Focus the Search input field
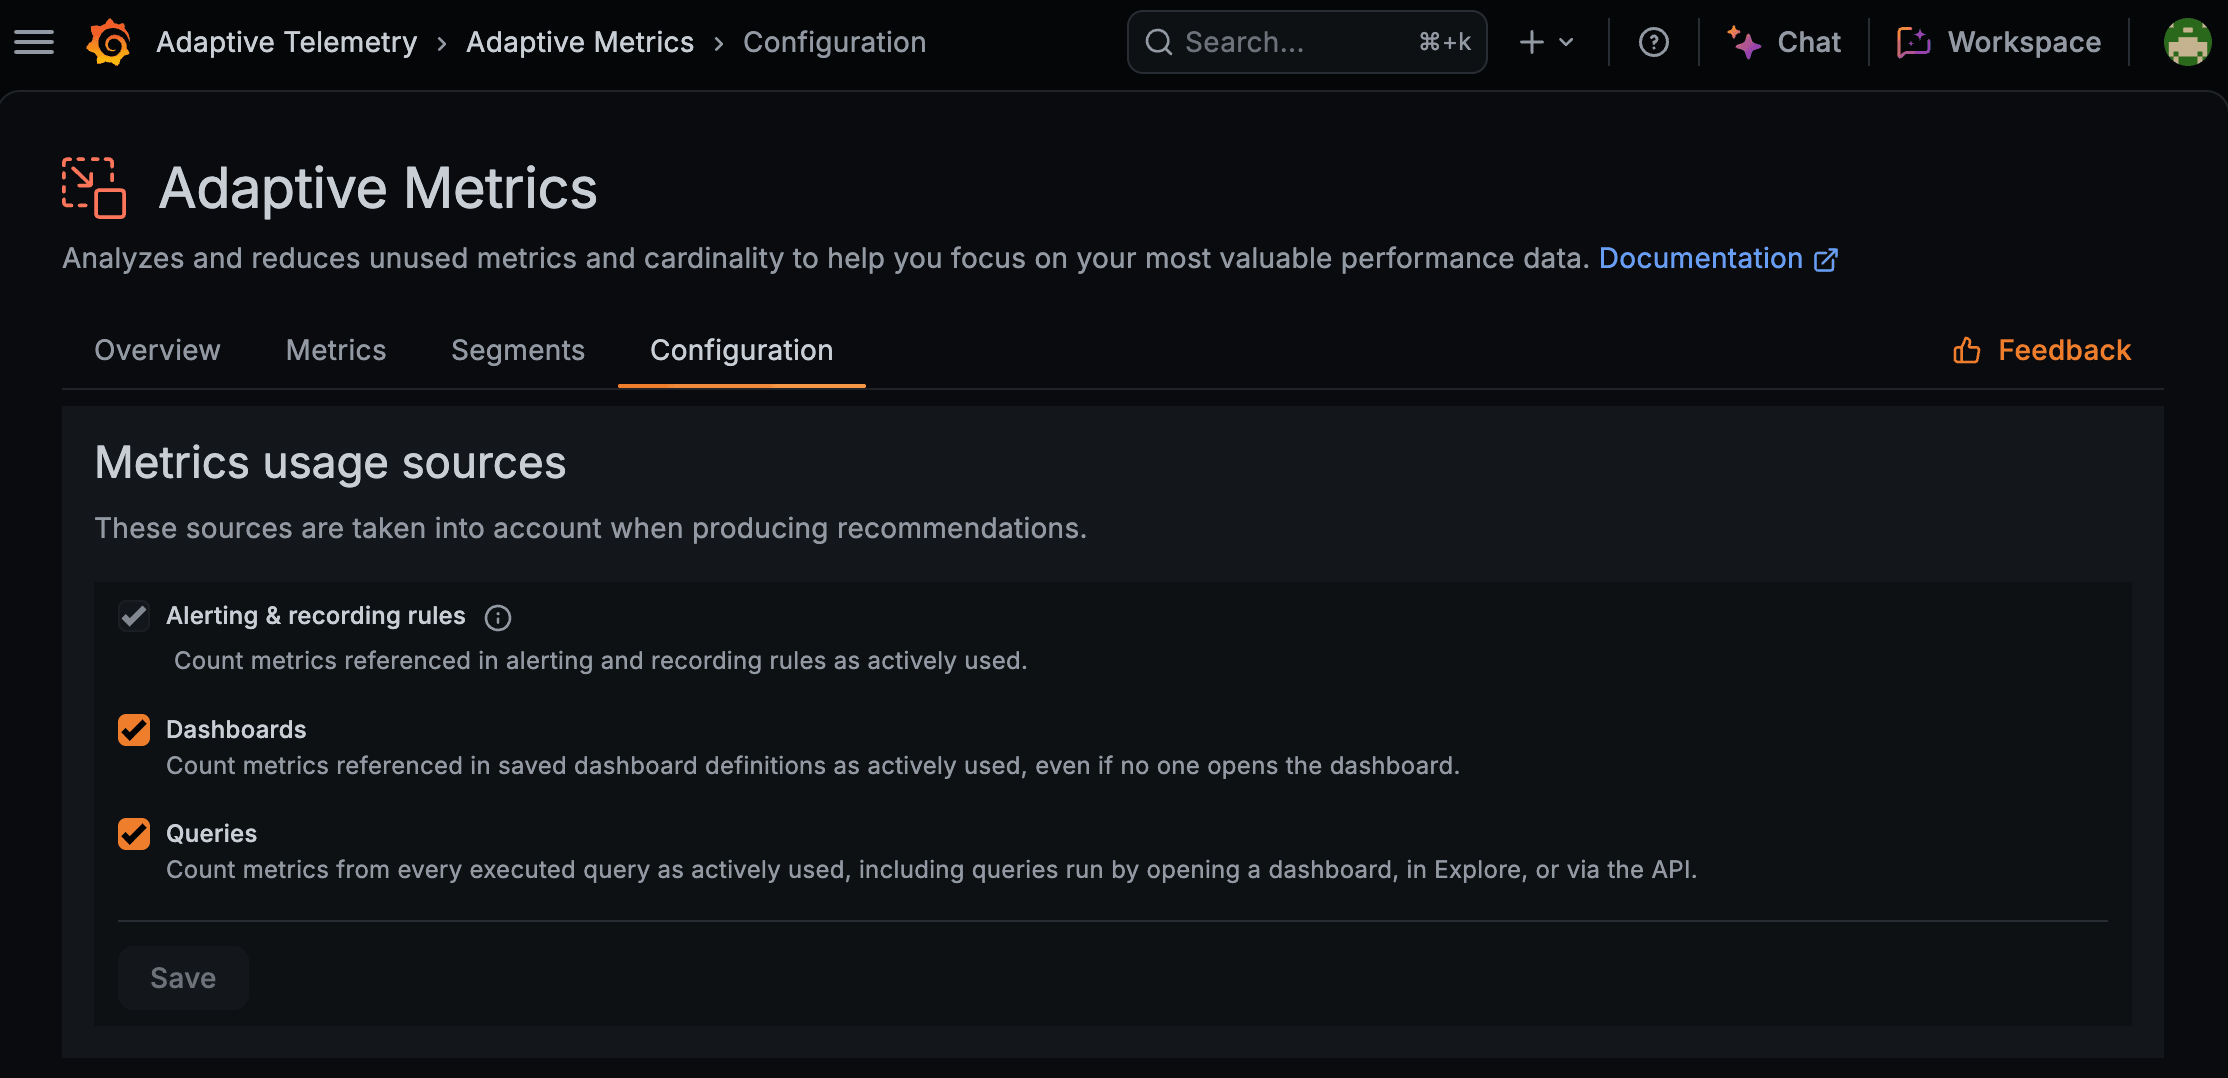This screenshot has width=2228, height=1078. tap(1307, 42)
